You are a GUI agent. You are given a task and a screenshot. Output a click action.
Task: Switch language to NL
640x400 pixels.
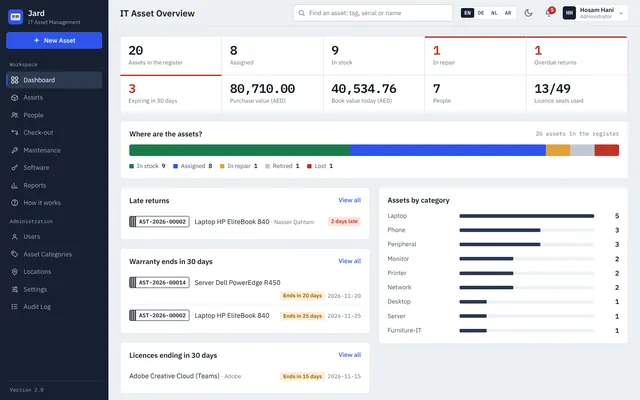pyautogui.click(x=494, y=13)
